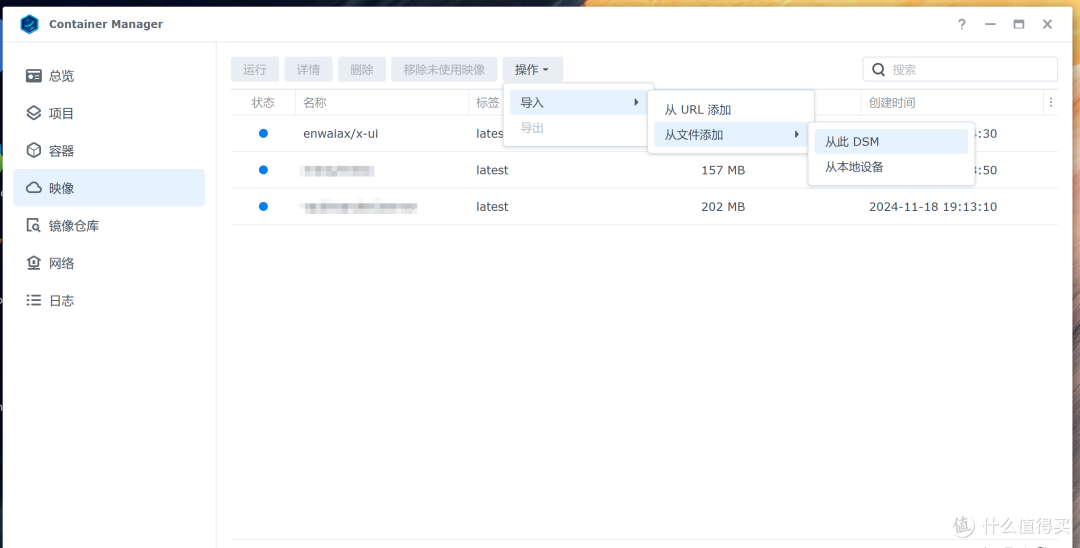Sort by the 状态 column header
The image size is (1080, 548).
click(x=263, y=103)
